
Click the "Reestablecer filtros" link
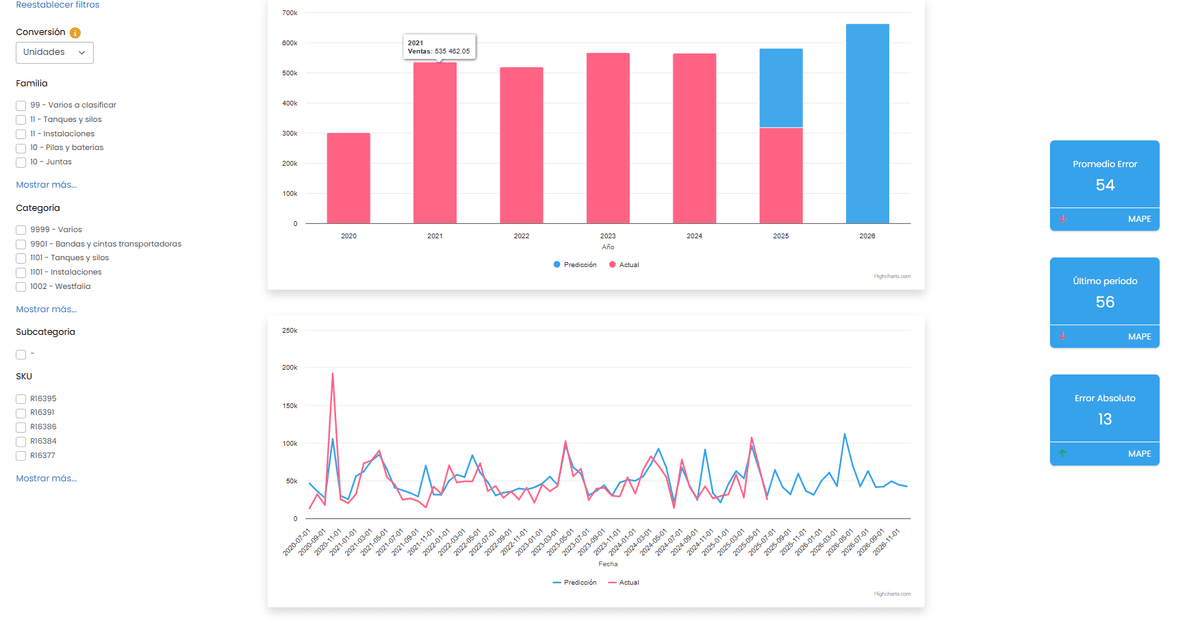pyautogui.click(x=56, y=5)
